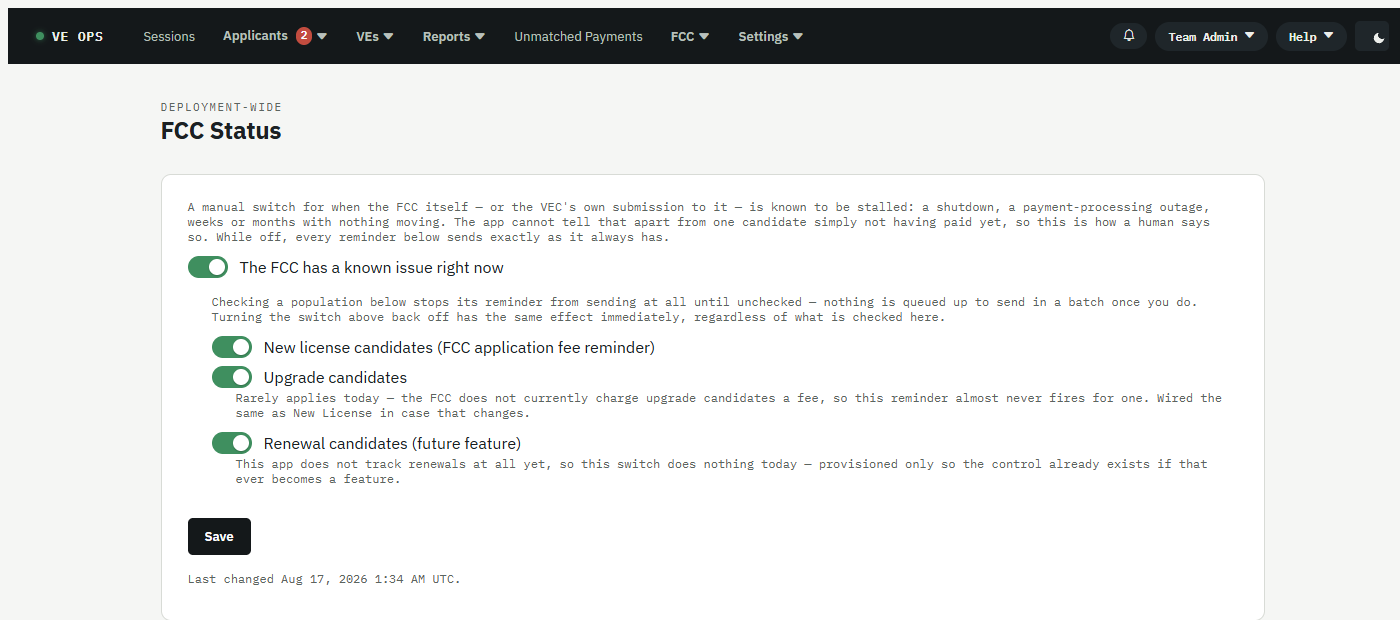The height and width of the screenshot is (620, 1400).
Task: Toggle dark mode moon icon
Action: click(x=1379, y=37)
